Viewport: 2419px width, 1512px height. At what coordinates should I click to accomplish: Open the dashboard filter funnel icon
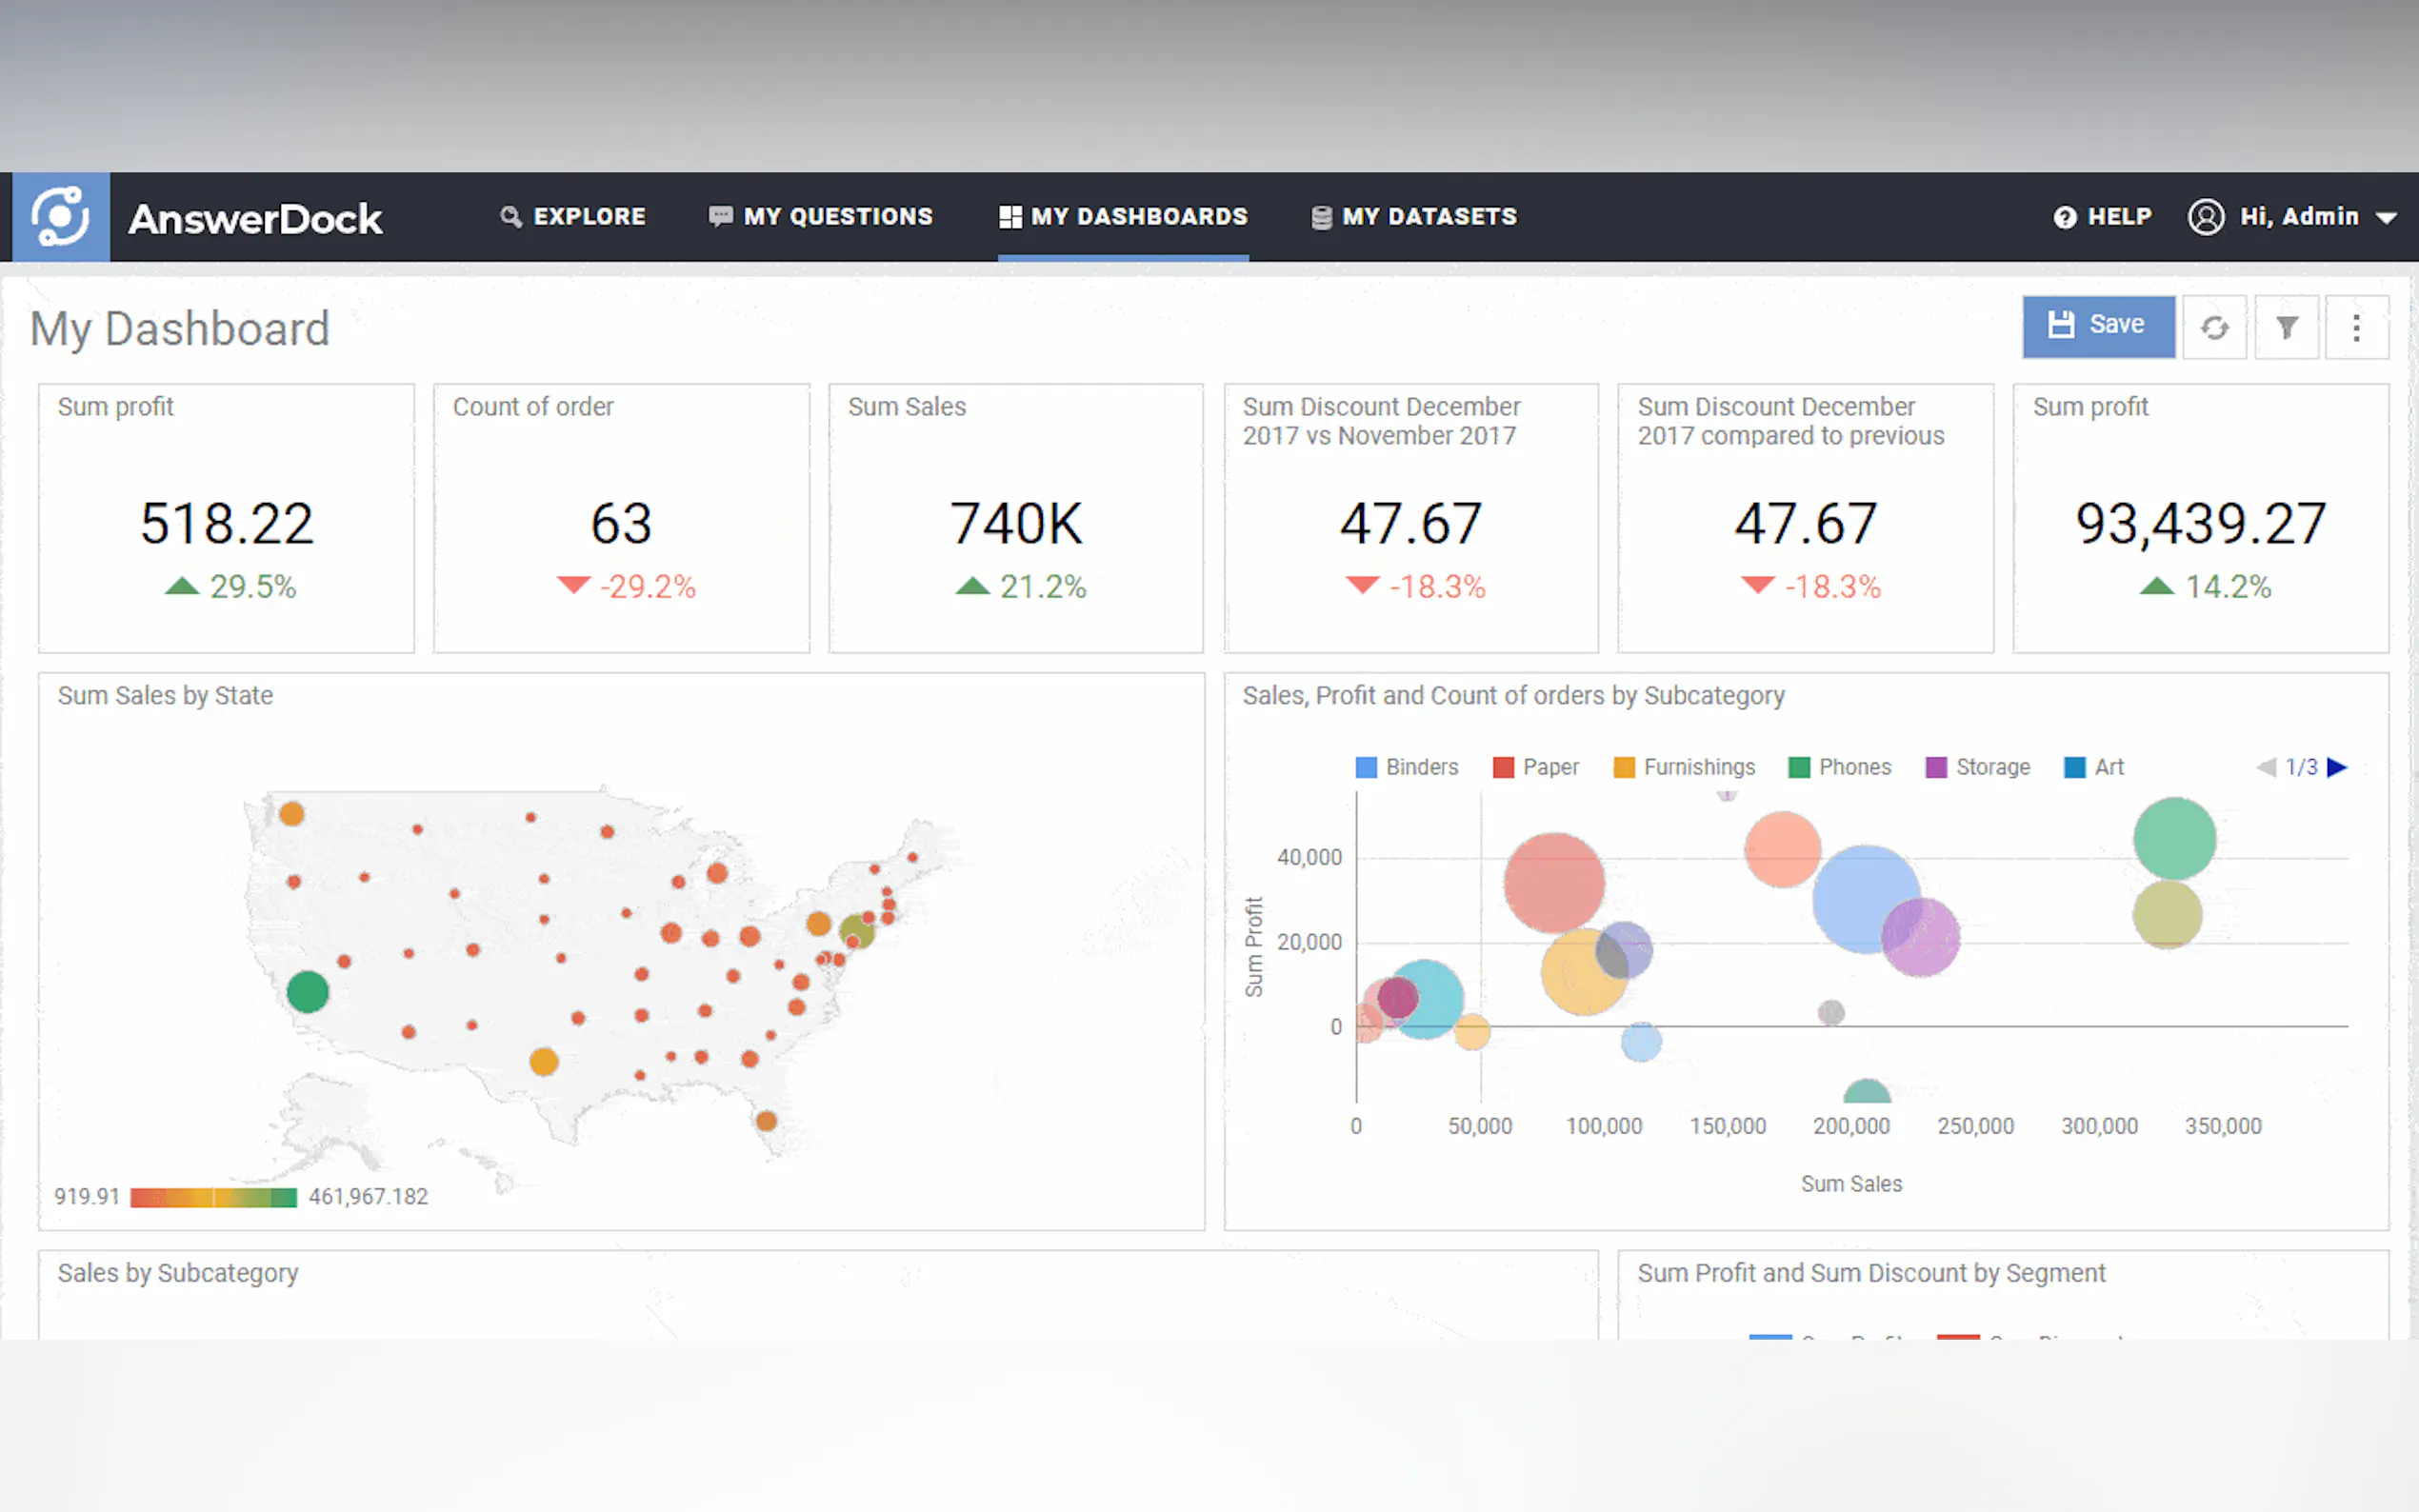pos(2286,327)
